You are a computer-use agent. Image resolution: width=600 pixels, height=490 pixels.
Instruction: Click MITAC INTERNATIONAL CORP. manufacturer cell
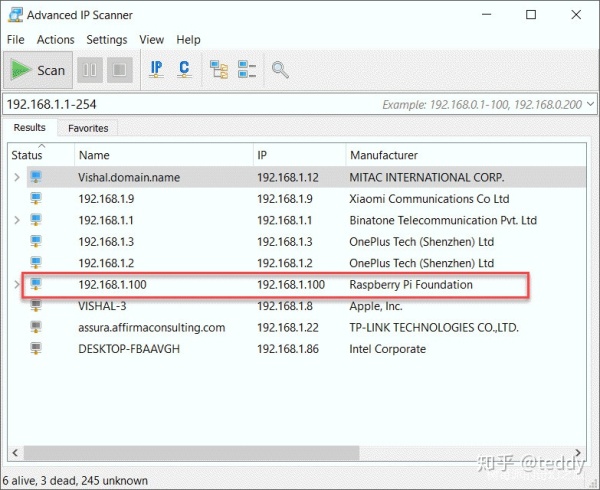pos(427,177)
